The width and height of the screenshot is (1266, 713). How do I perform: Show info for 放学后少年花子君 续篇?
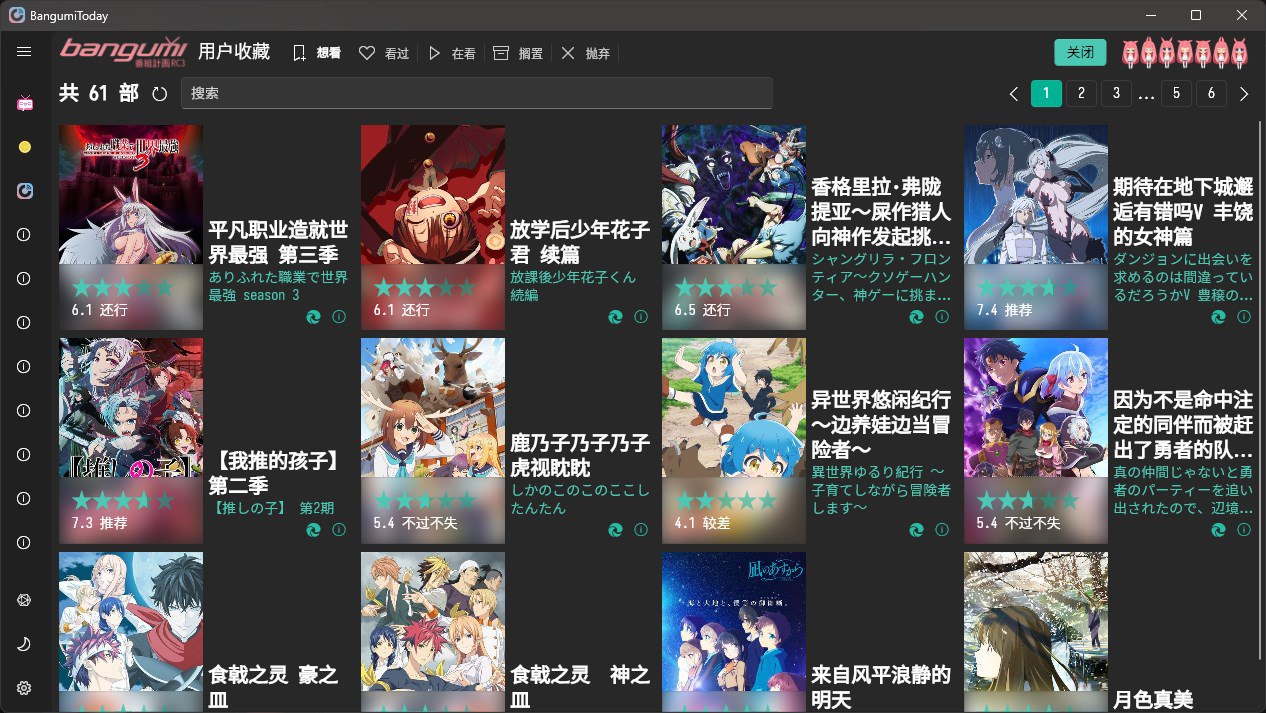[641, 316]
